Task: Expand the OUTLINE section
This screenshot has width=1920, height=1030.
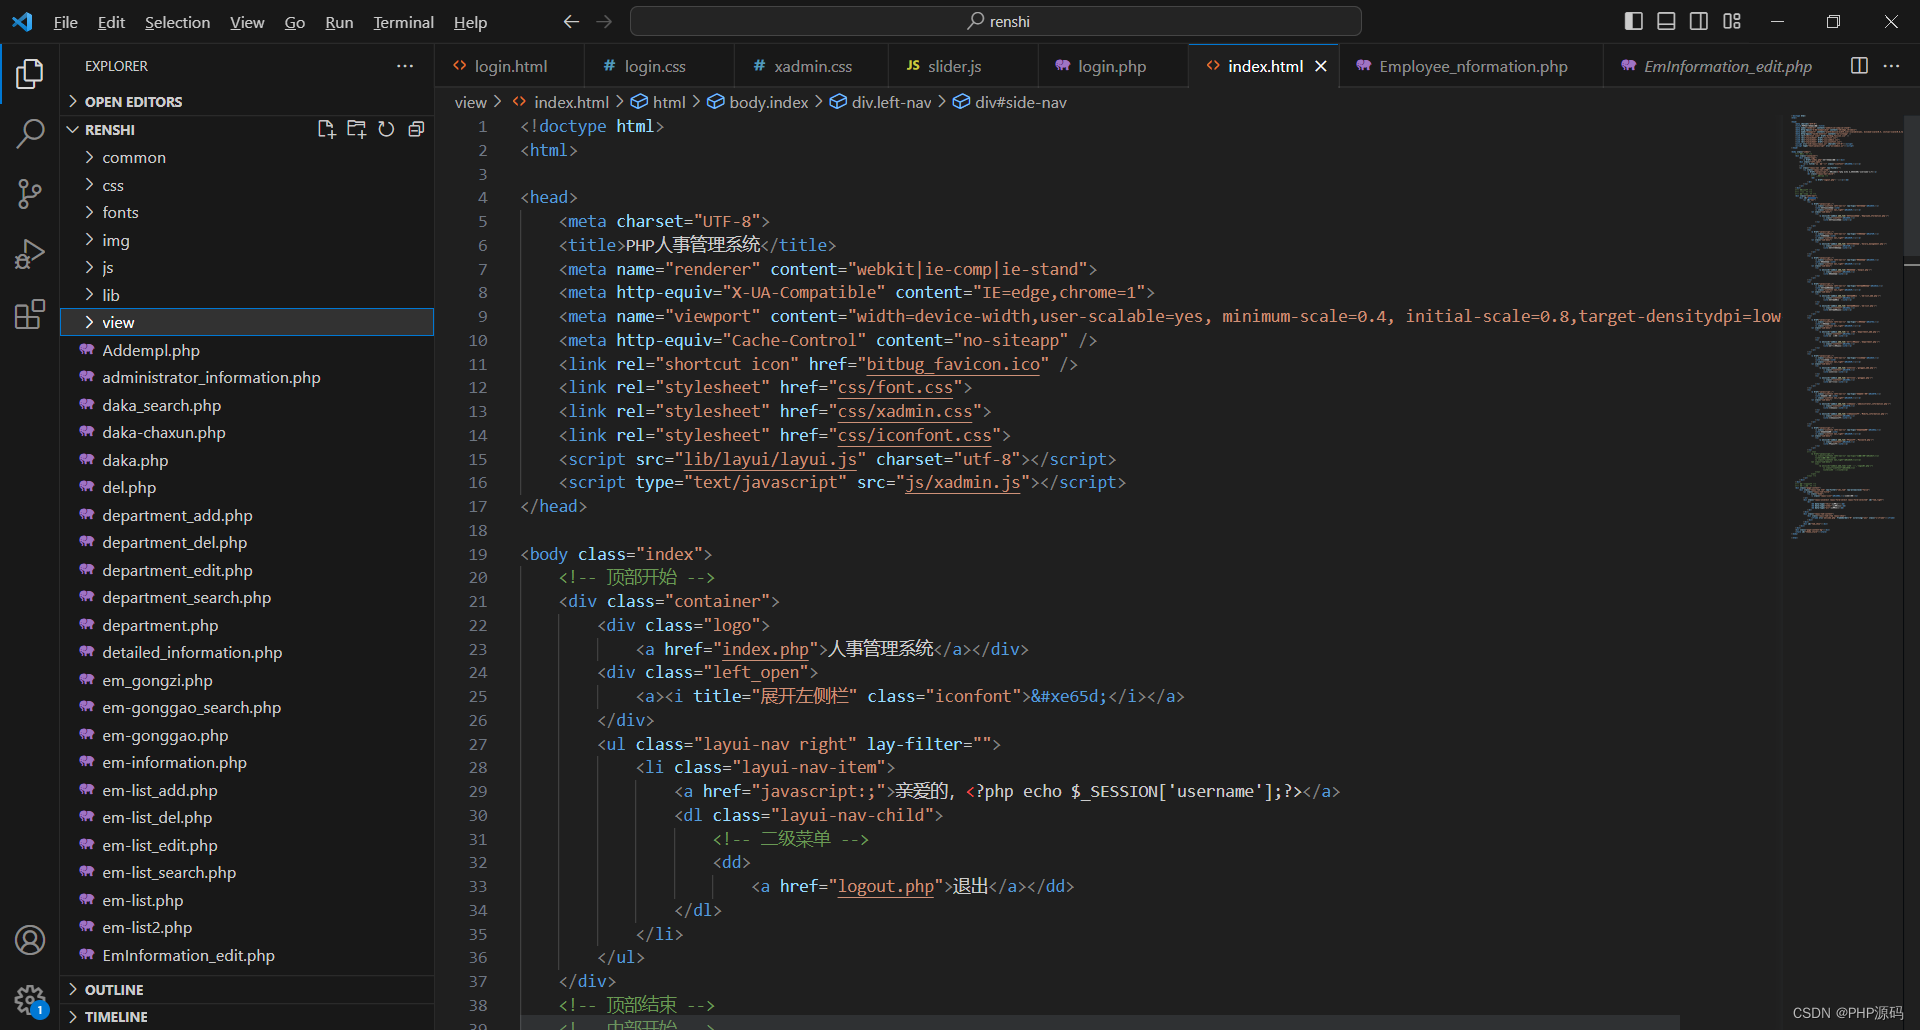Action: click(x=247, y=989)
